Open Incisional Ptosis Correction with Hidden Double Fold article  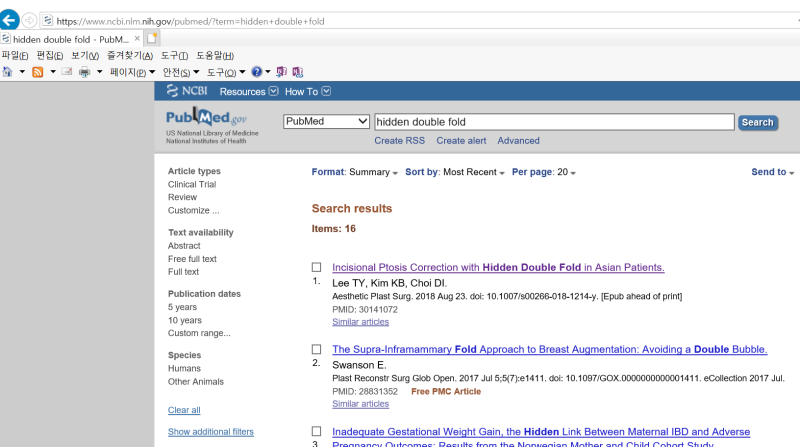click(498, 267)
